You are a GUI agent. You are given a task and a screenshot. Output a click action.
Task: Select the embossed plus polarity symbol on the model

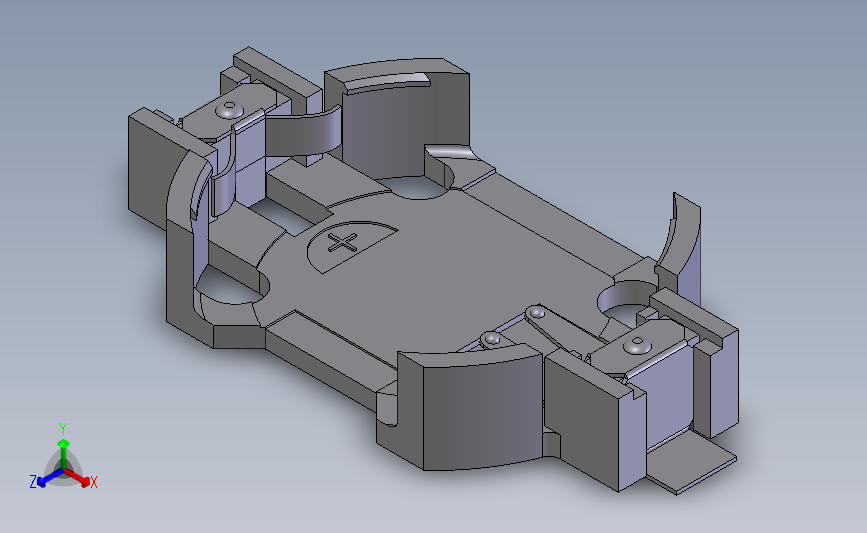click(x=342, y=242)
